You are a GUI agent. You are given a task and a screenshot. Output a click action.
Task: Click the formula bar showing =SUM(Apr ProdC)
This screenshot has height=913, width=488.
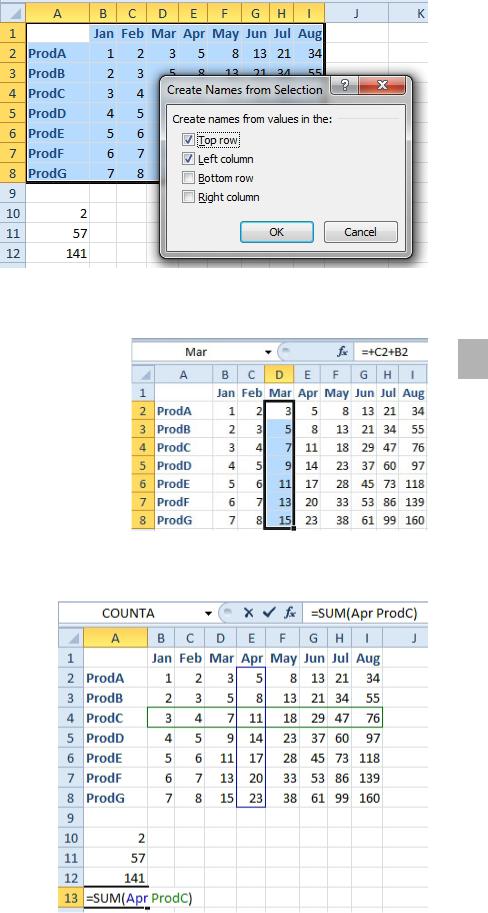[365, 613]
